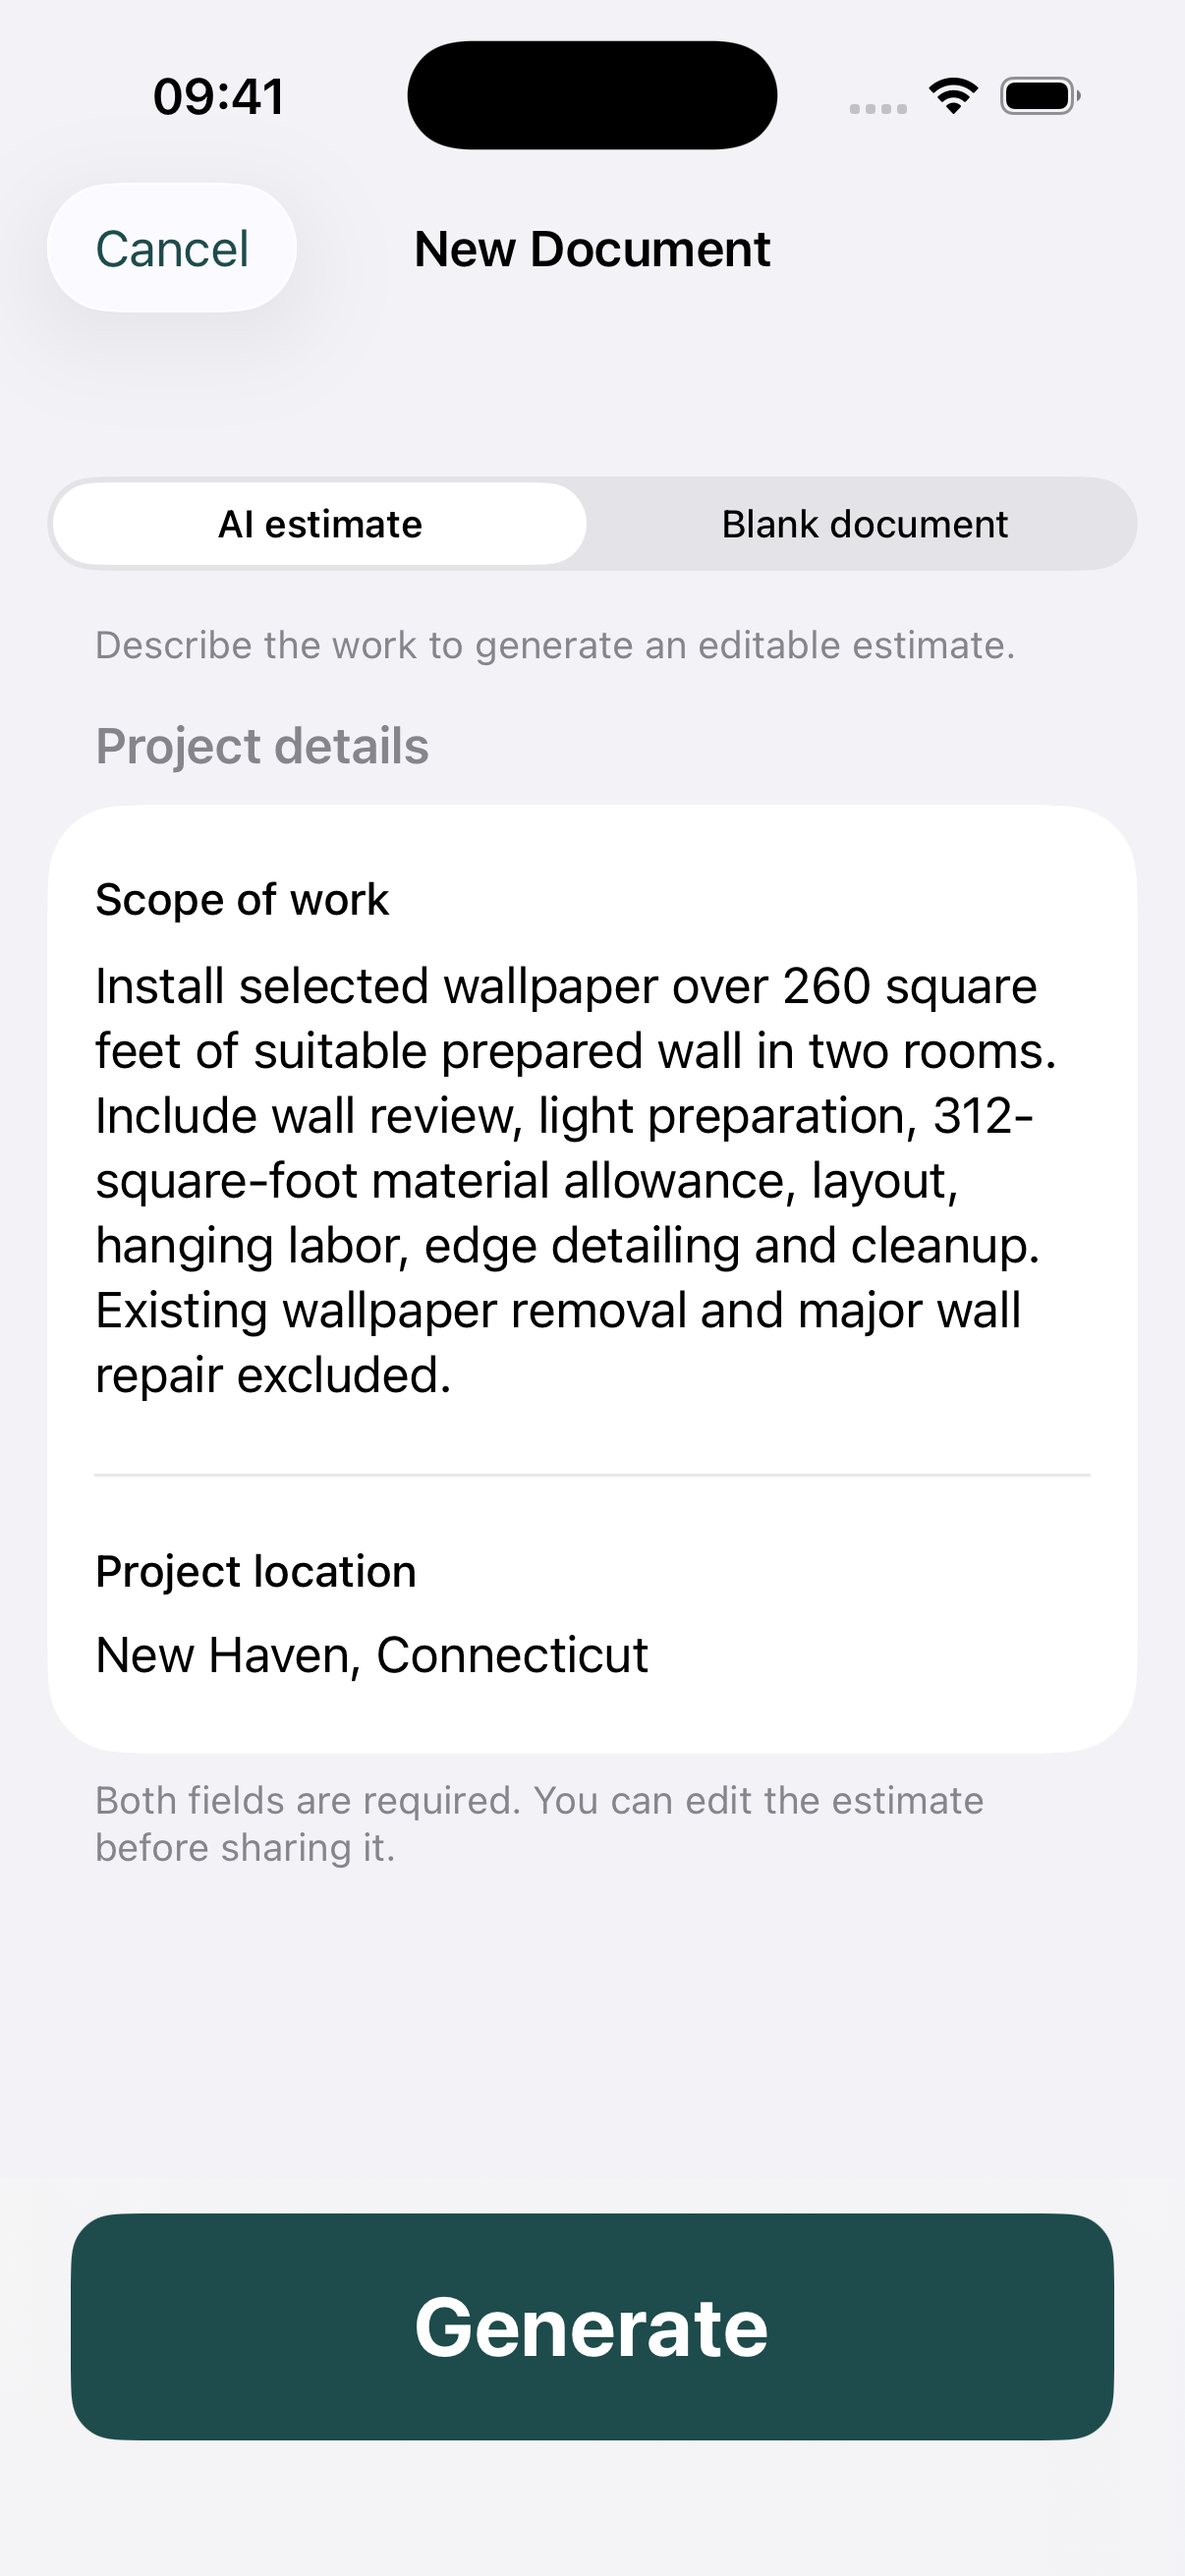Select the AI estimate segment
The height and width of the screenshot is (2576, 1185).
[320, 524]
